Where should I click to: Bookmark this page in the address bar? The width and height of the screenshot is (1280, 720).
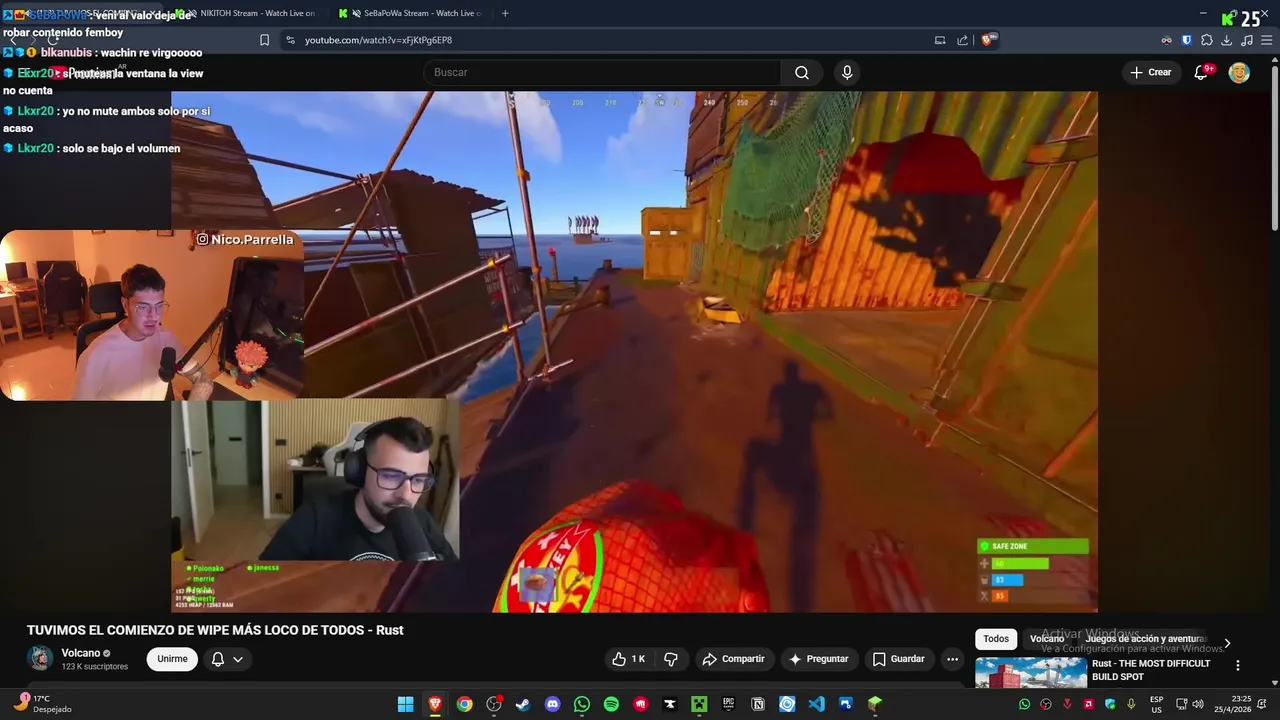coord(264,40)
